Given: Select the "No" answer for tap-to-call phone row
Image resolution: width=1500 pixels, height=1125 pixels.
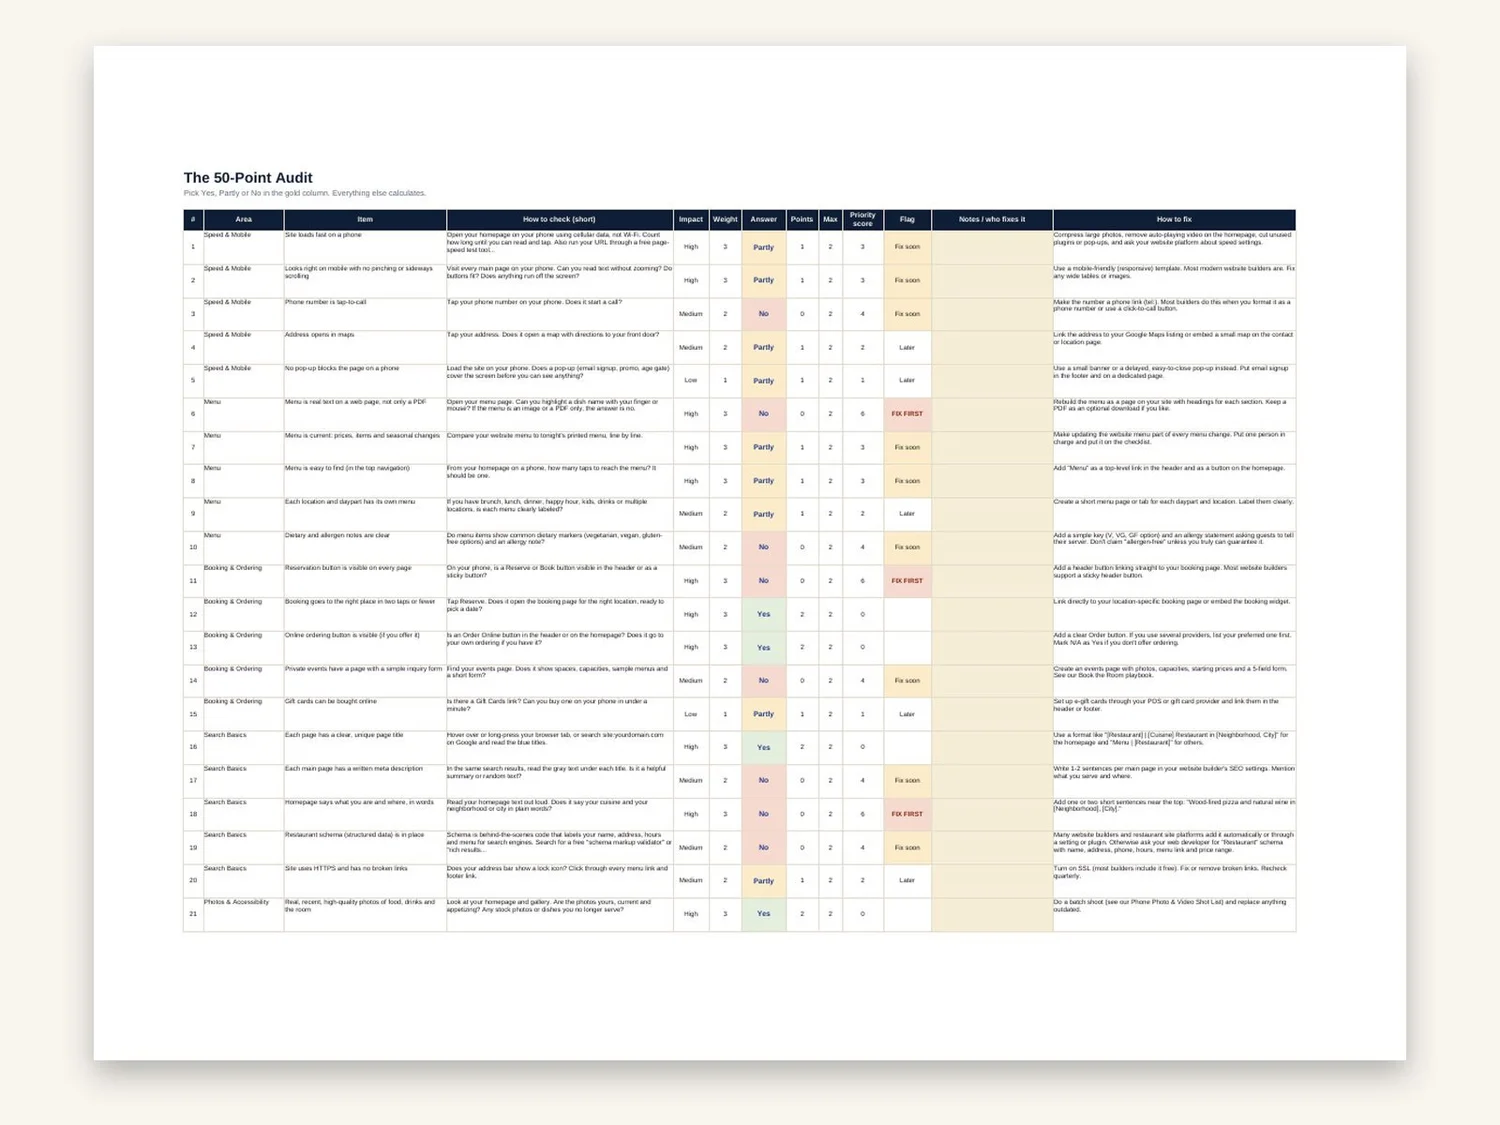Looking at the screenshot, I should [764, 314].
